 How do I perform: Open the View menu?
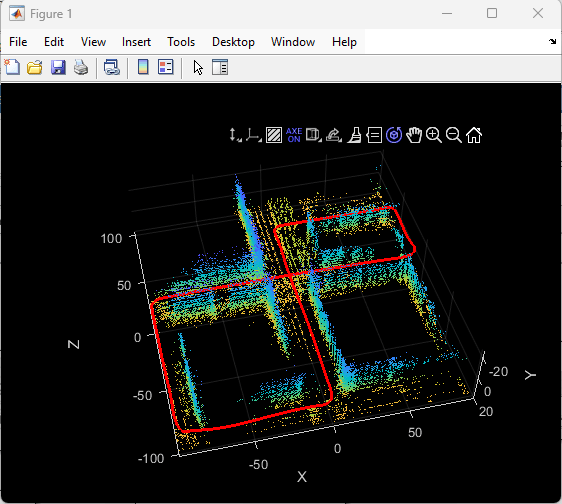tap(93, 42)
